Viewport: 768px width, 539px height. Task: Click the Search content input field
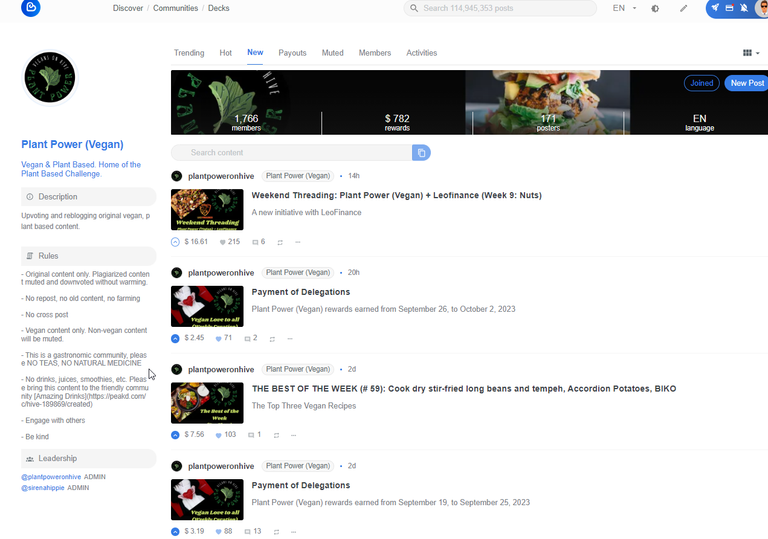tap(291, 153)
